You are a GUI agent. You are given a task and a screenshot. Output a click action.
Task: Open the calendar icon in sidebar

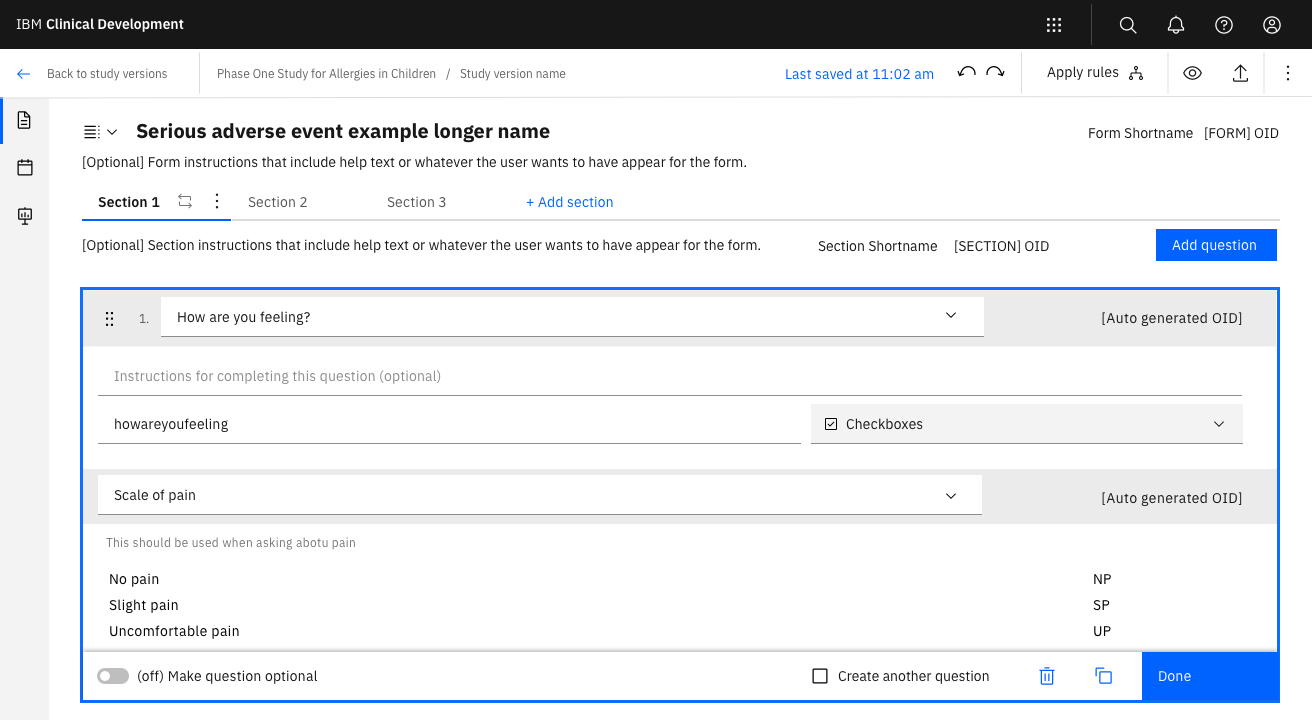coord(25,168)
